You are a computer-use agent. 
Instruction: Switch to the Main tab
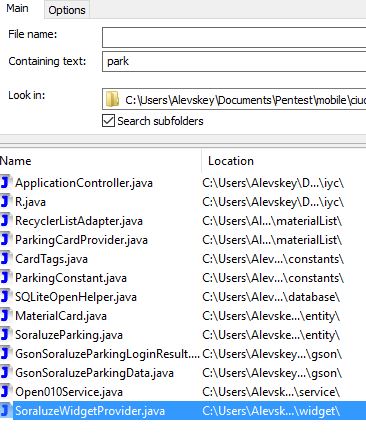click(x=17, y=8)
